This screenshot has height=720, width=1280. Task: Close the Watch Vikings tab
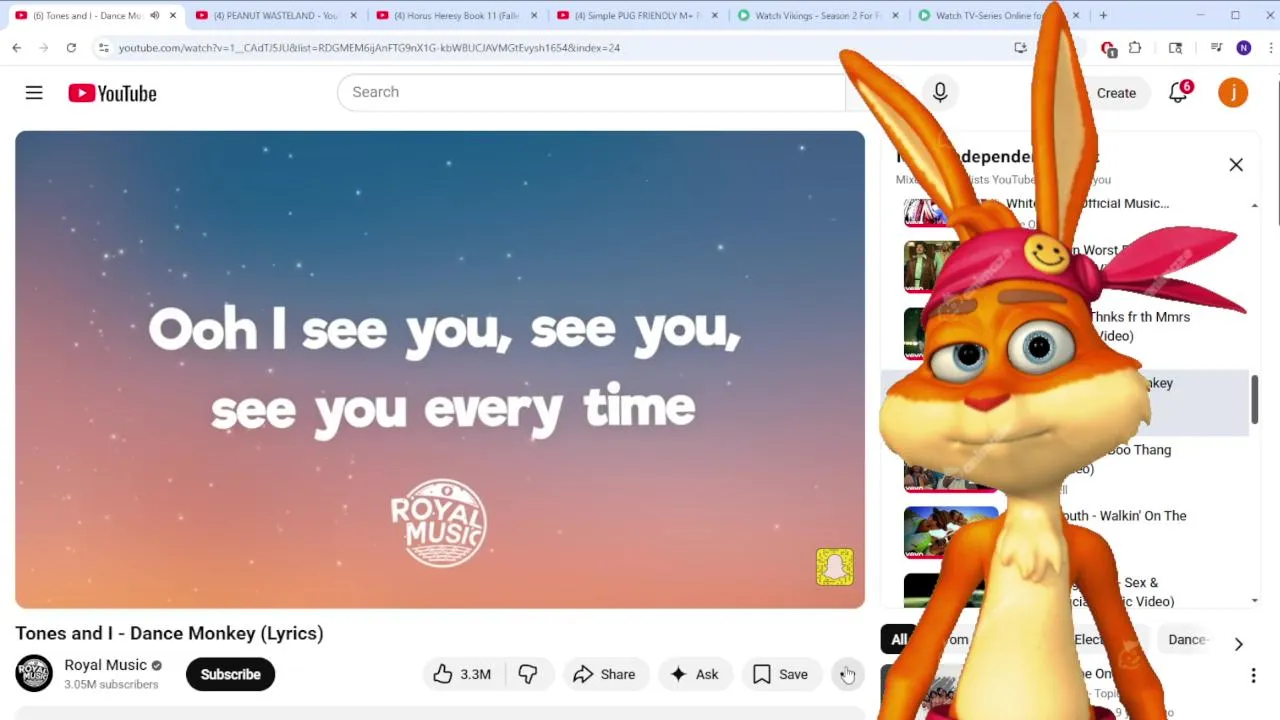pos(895,16)
